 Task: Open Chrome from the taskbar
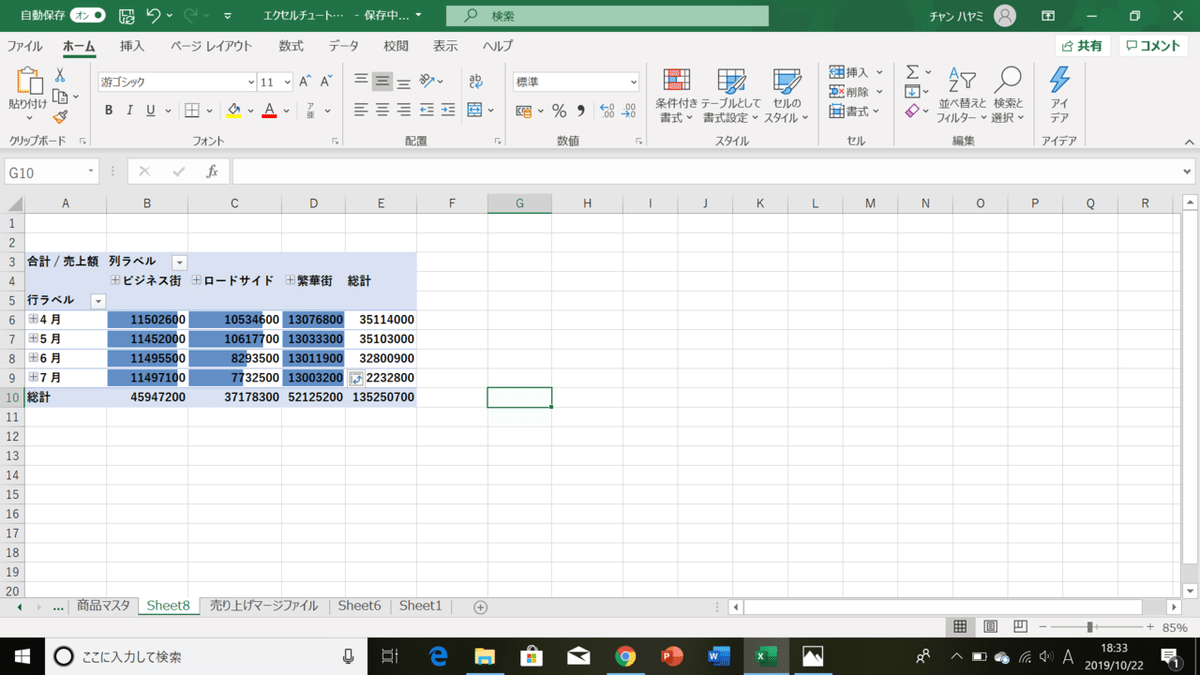pos(625,656)
